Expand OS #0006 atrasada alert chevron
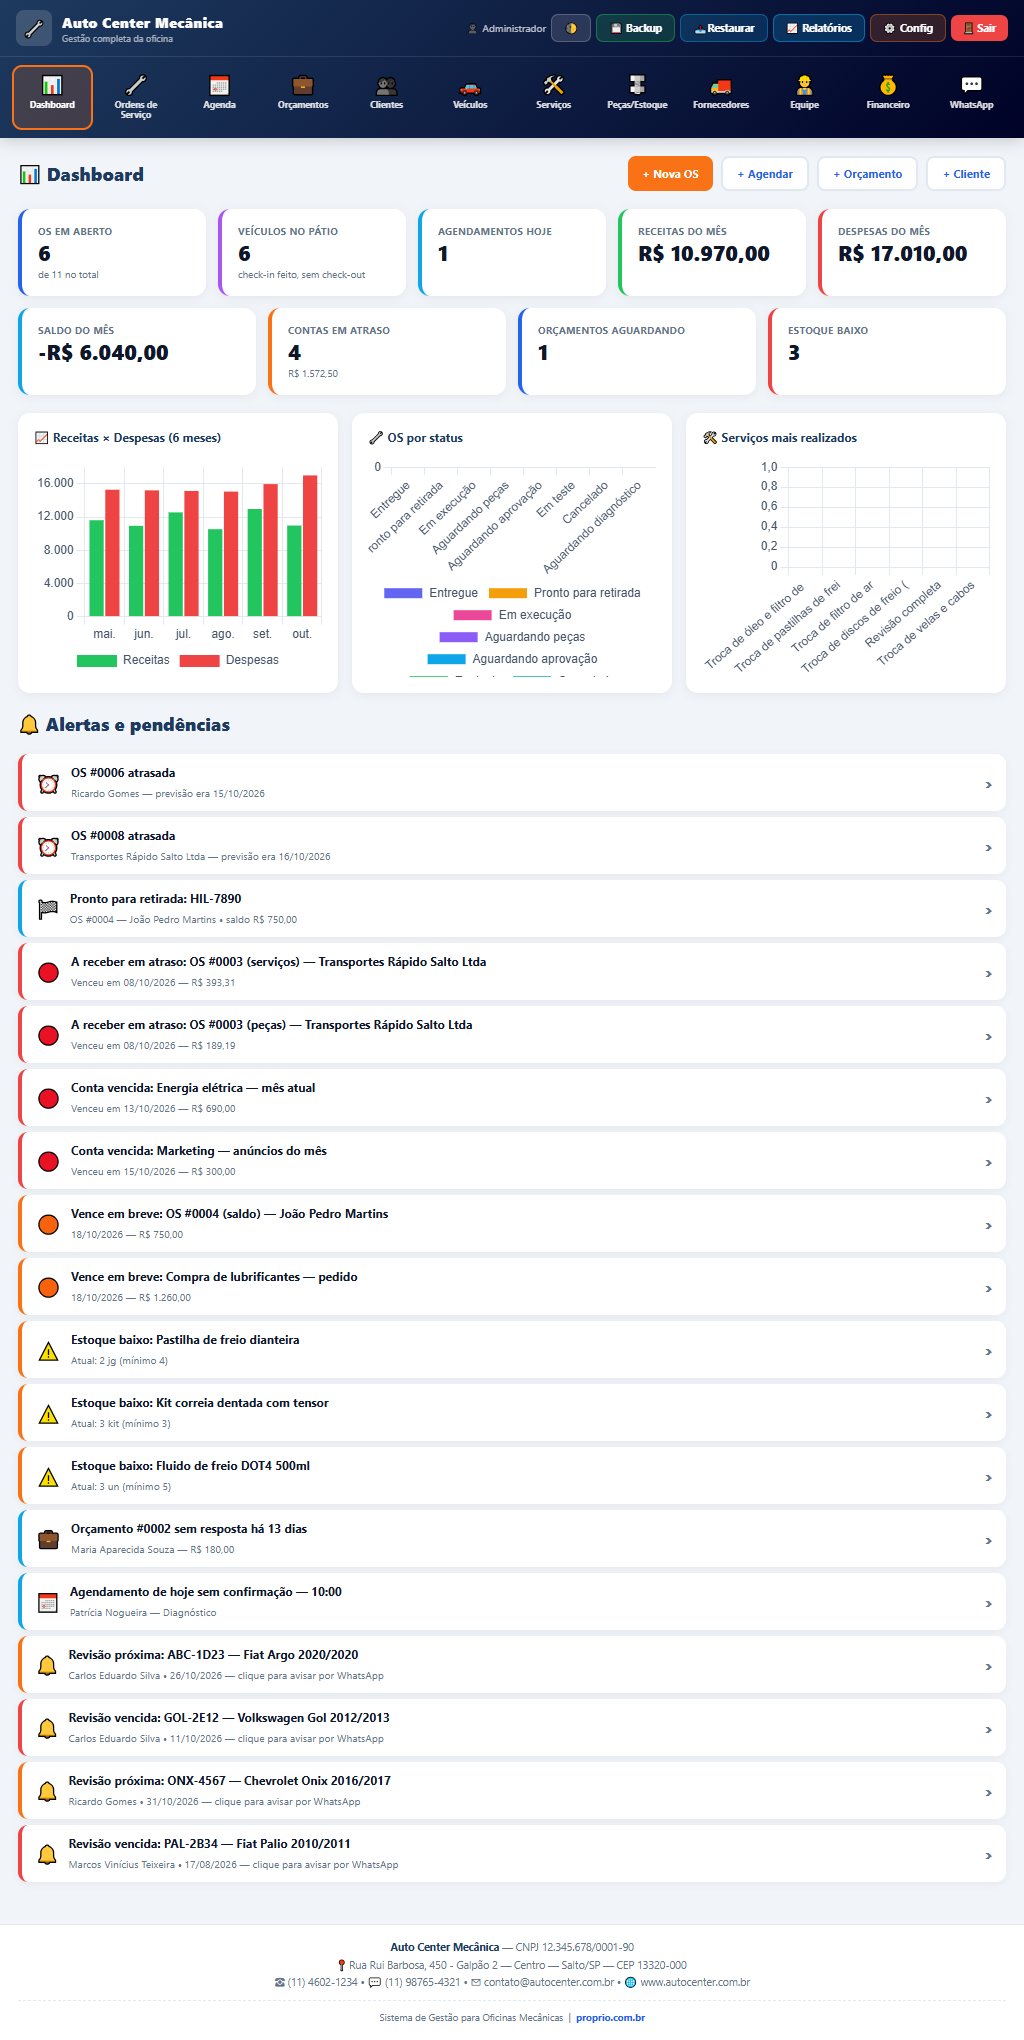 point(988,785)
